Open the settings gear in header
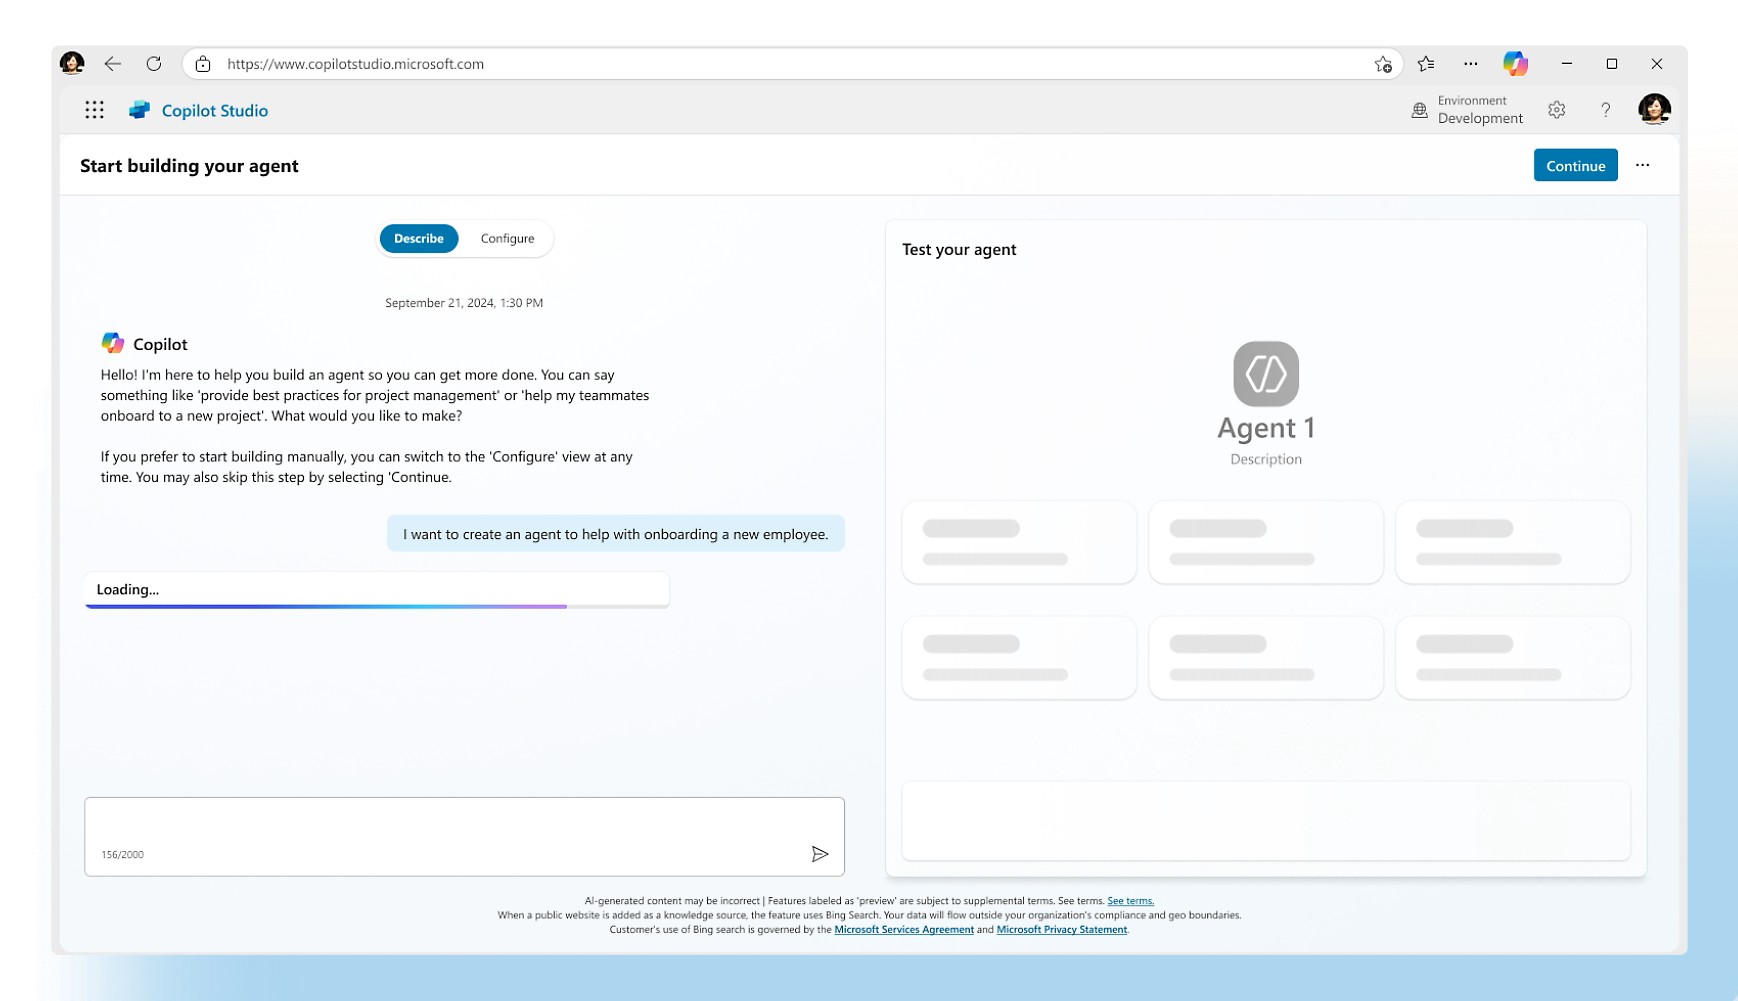 (1556, 110)
